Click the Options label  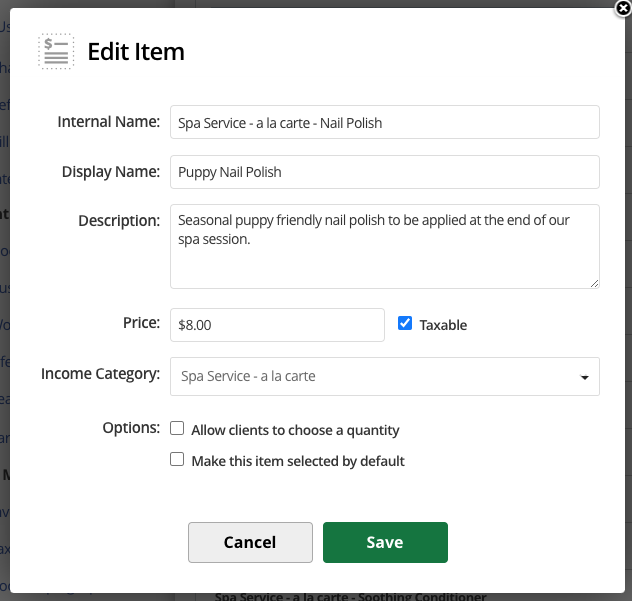pos(131,428)
